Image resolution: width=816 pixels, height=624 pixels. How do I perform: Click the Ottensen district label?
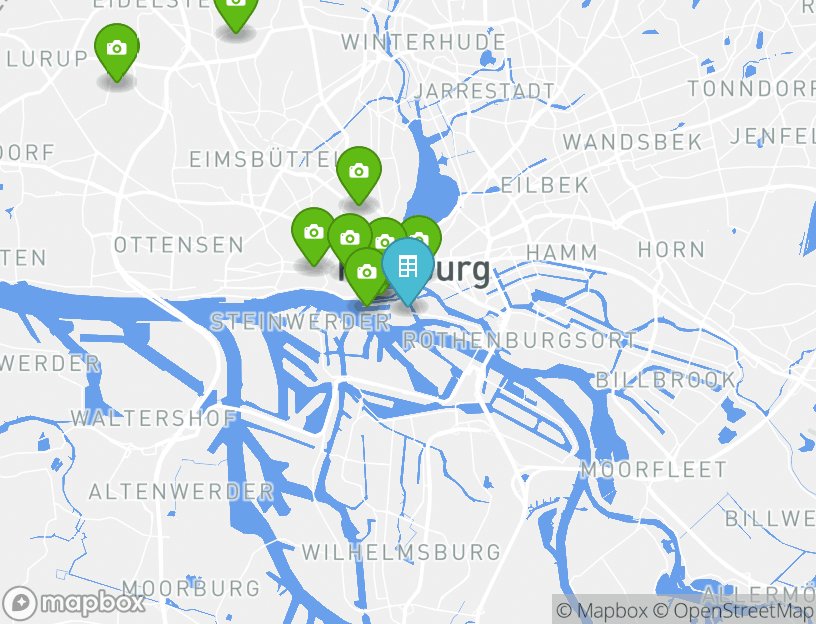coord(179,245)
